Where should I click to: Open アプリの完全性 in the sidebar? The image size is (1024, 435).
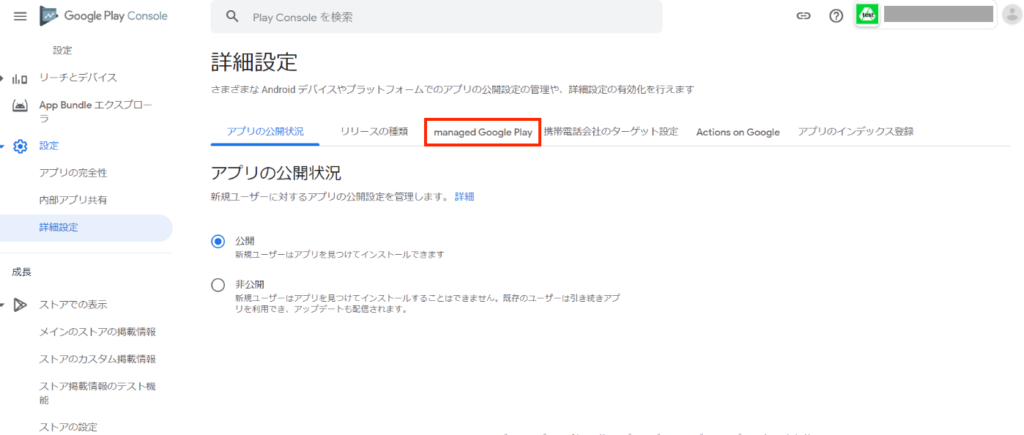[x=73, y=173]
